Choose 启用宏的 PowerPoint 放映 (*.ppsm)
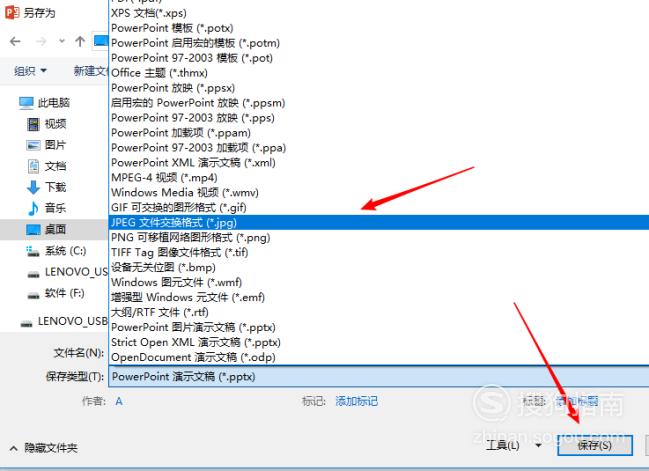The width and height of the screenshot is (649, 471). [x=379, y=103]
